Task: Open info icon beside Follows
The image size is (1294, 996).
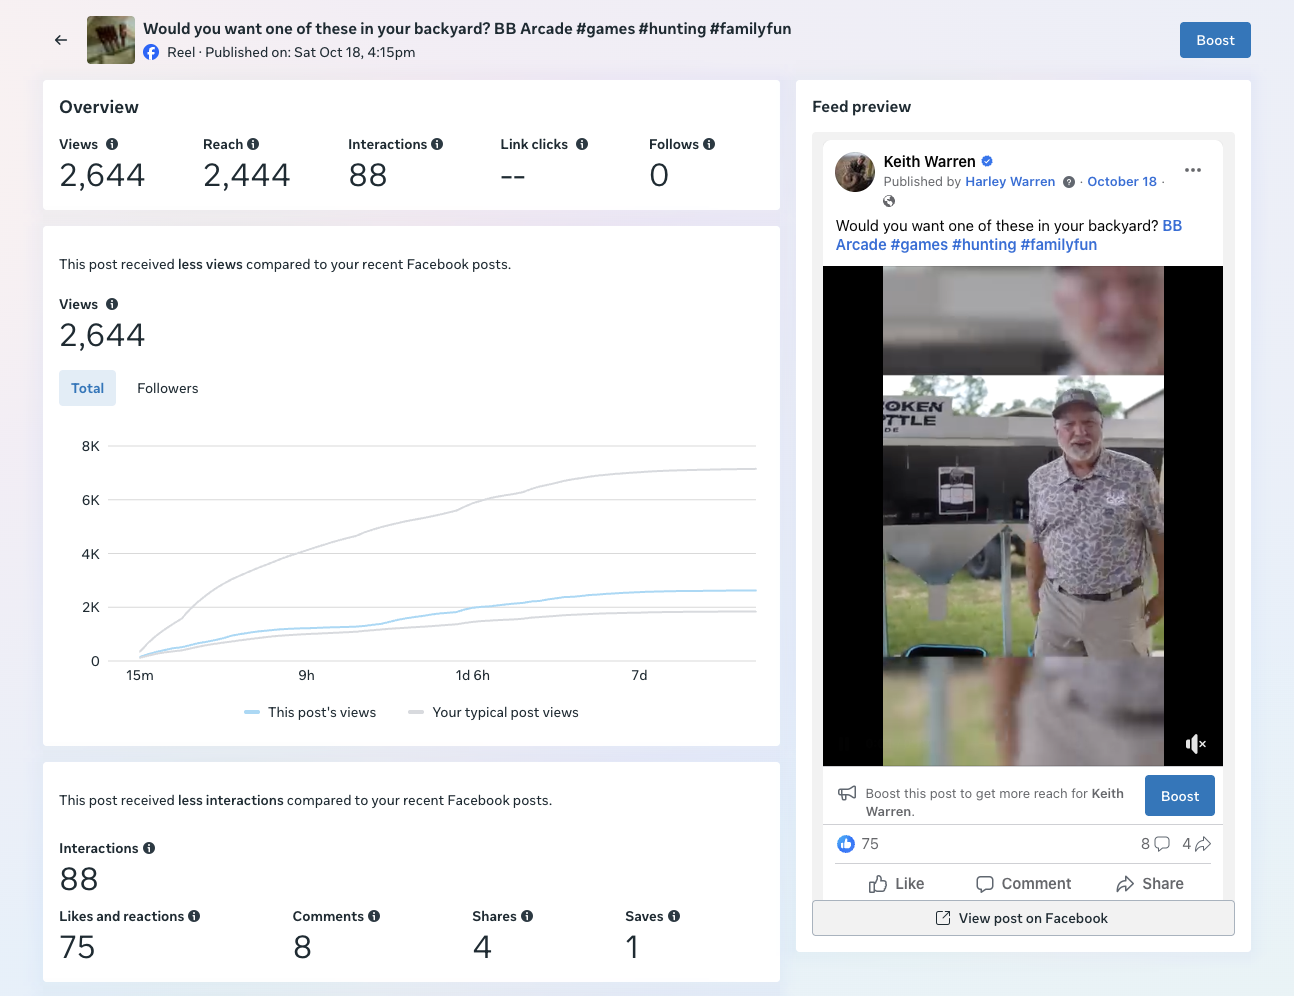Action: pos(709,144)
